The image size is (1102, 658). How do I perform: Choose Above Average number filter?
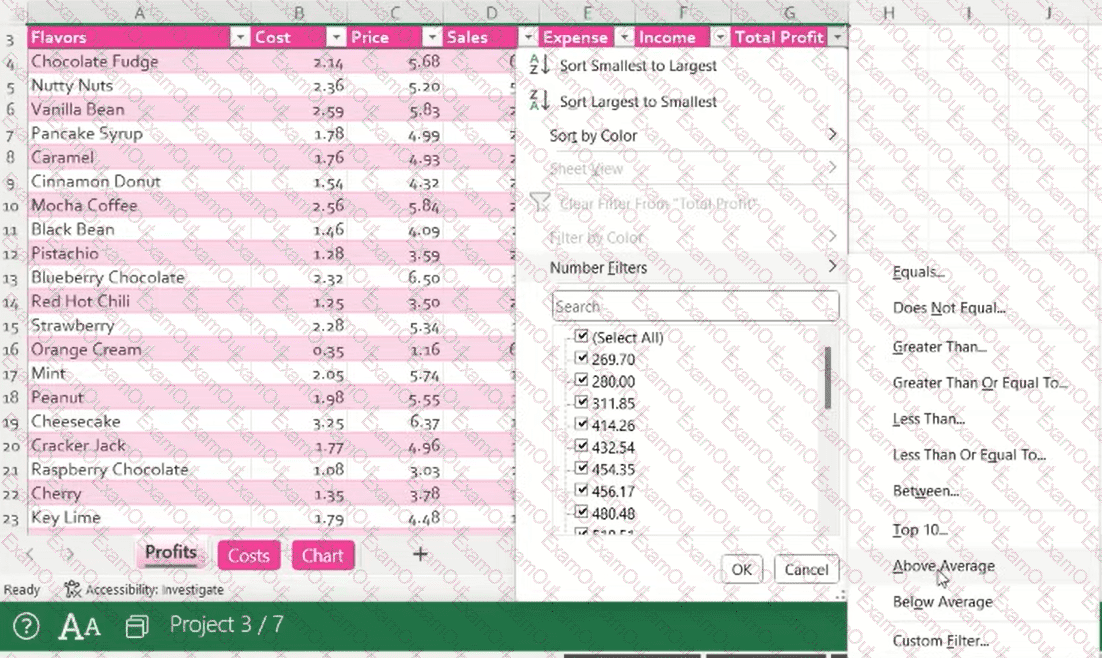point(943,566)
